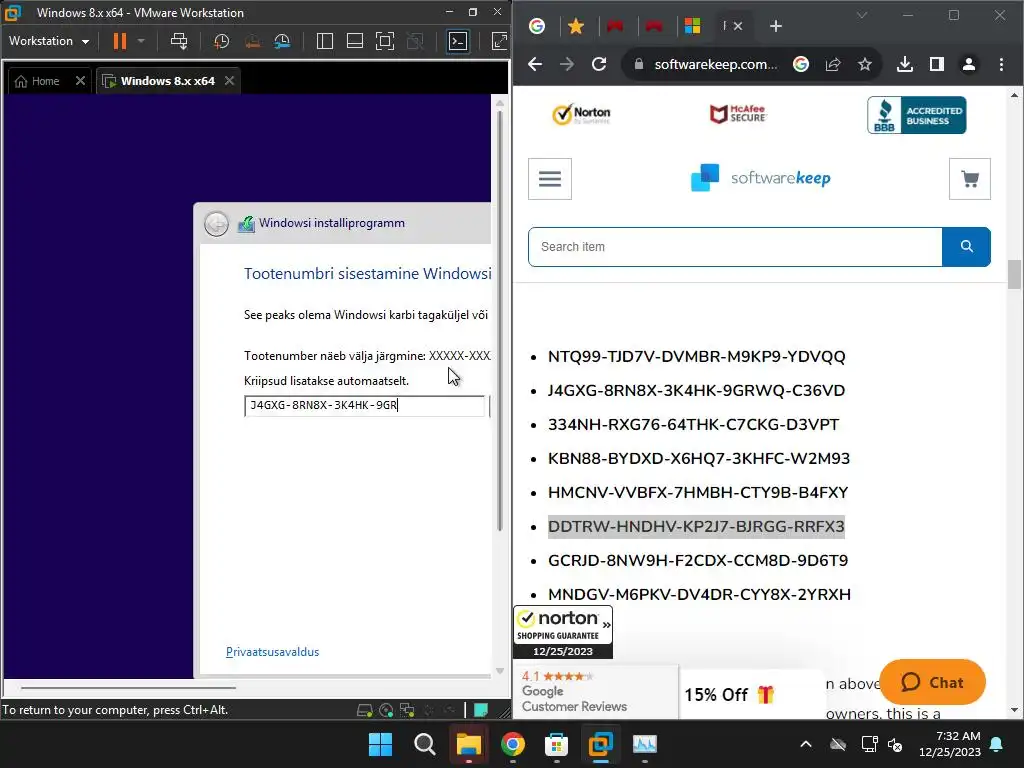Screen dimensions: 1024x768
Task: Click the Search item field
Action: [735, 247]
